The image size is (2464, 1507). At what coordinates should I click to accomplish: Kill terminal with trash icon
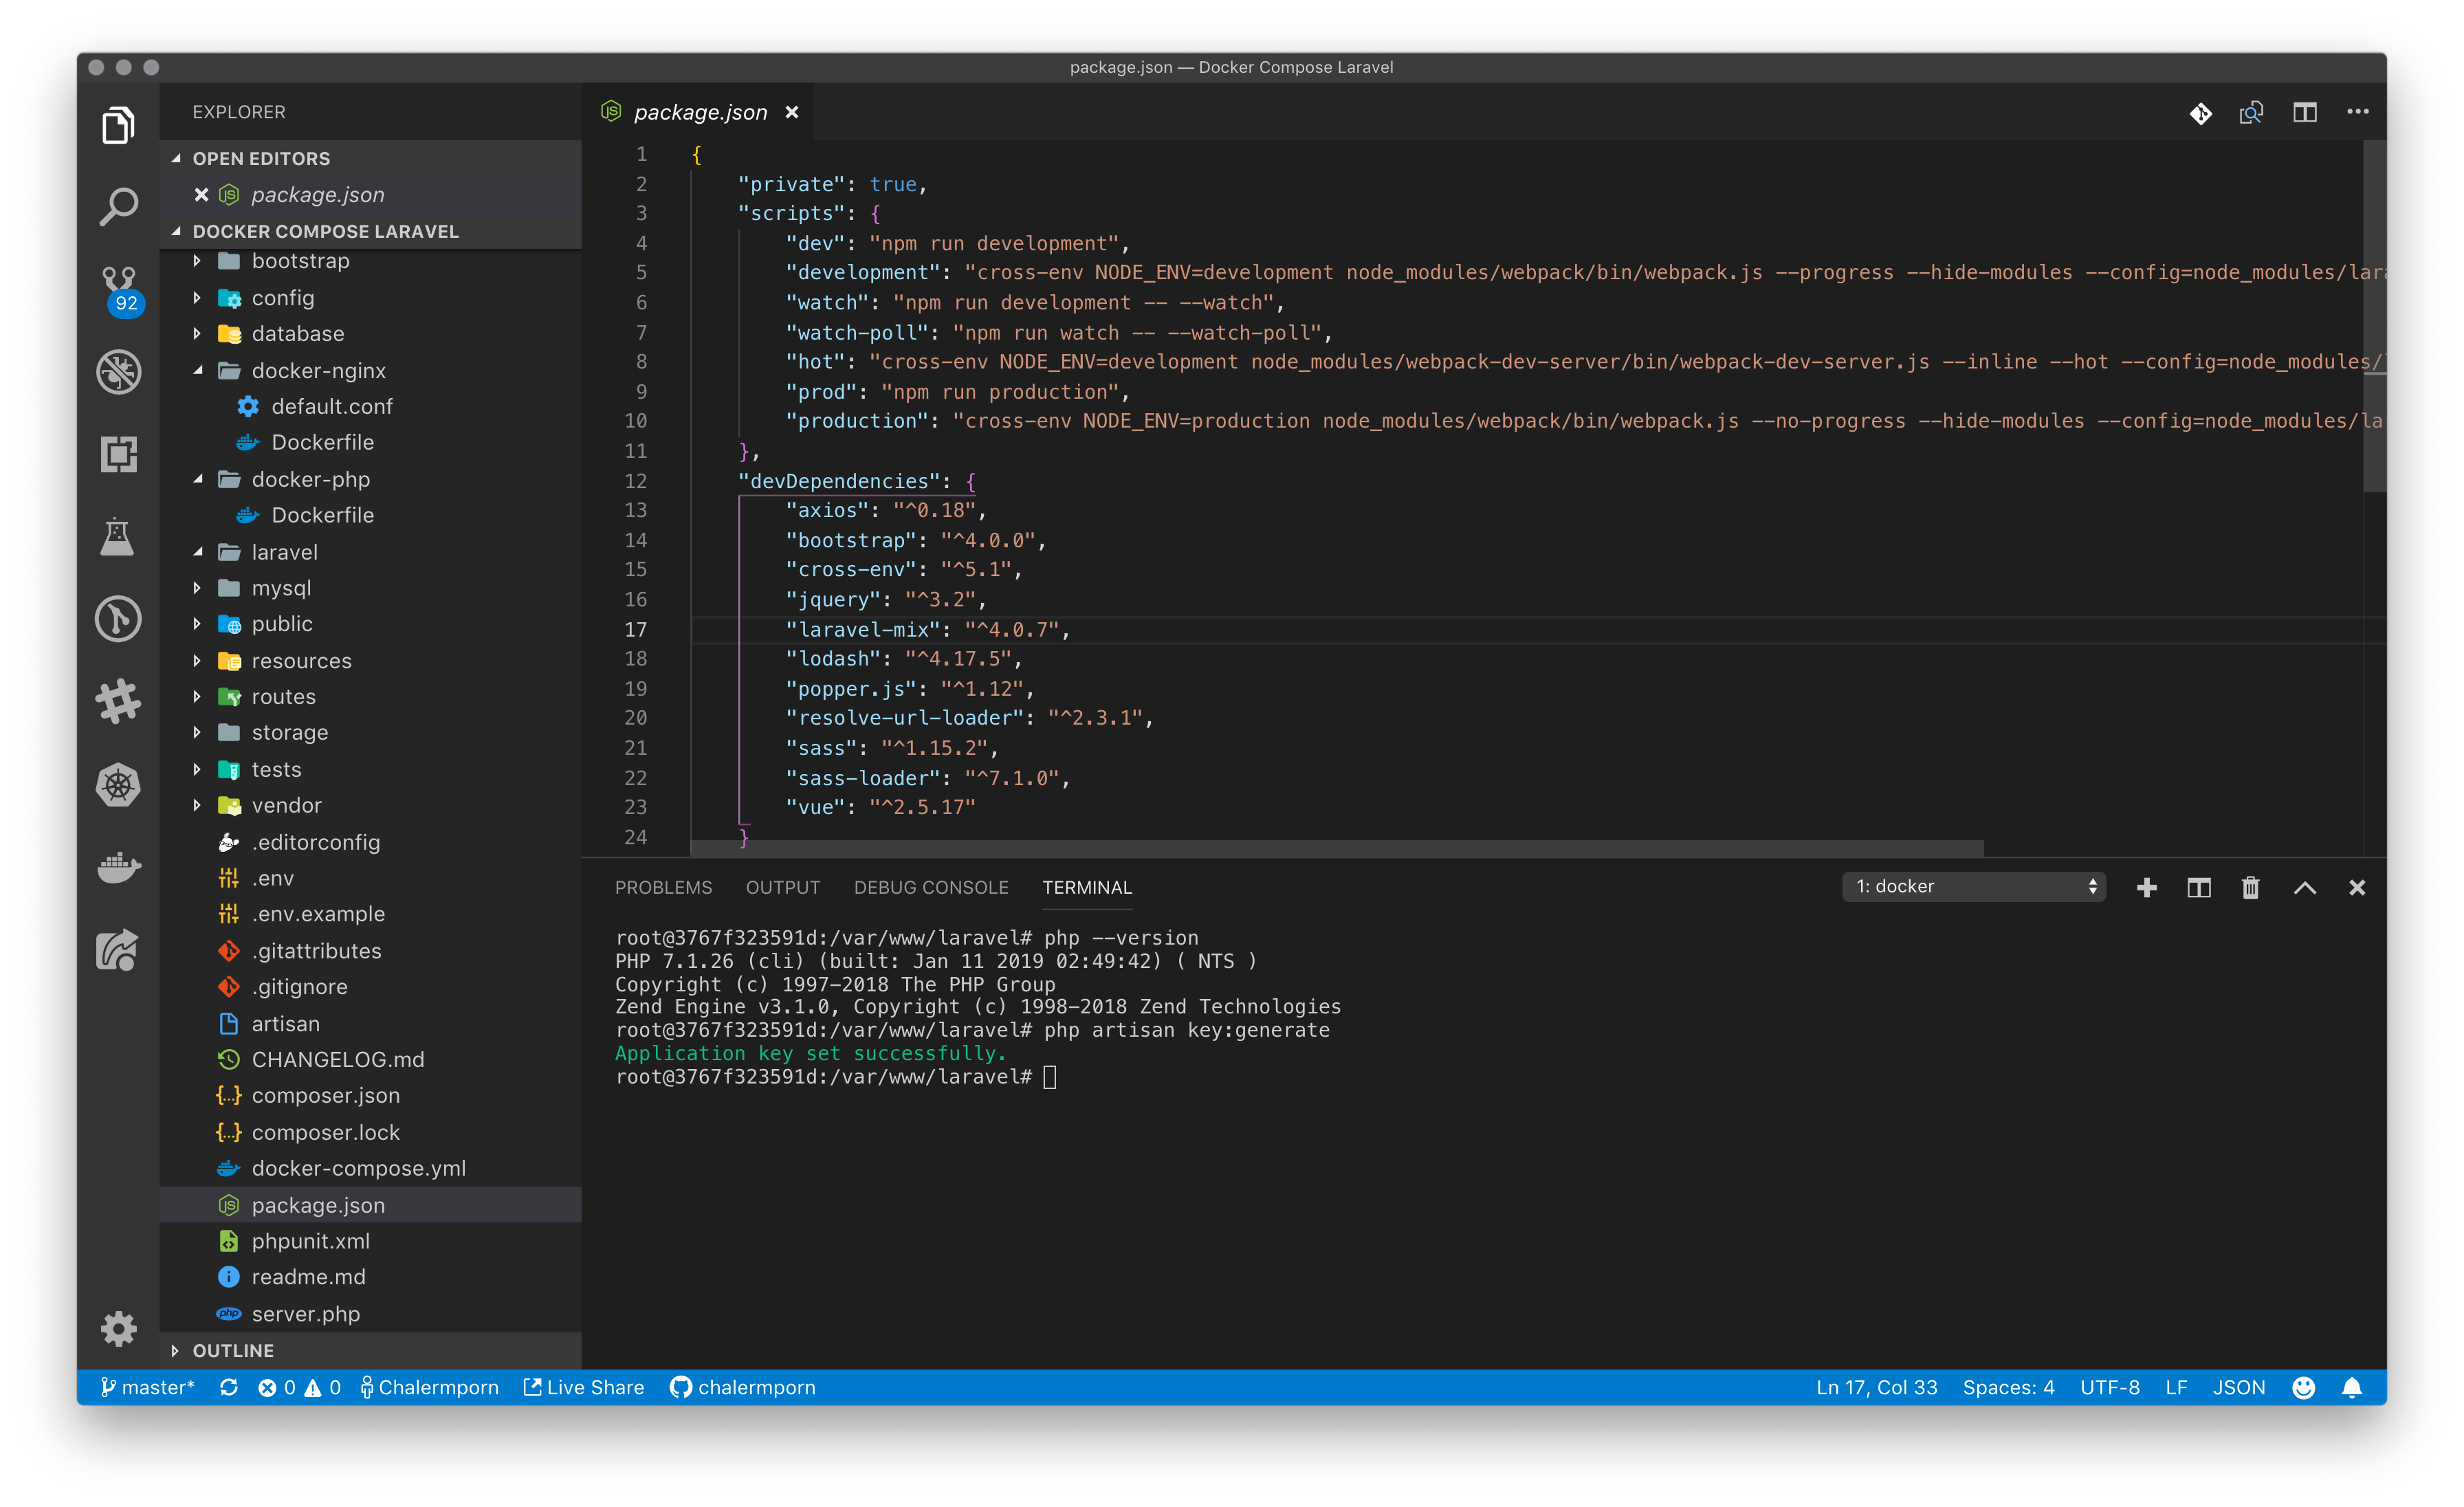[2250, 888]
